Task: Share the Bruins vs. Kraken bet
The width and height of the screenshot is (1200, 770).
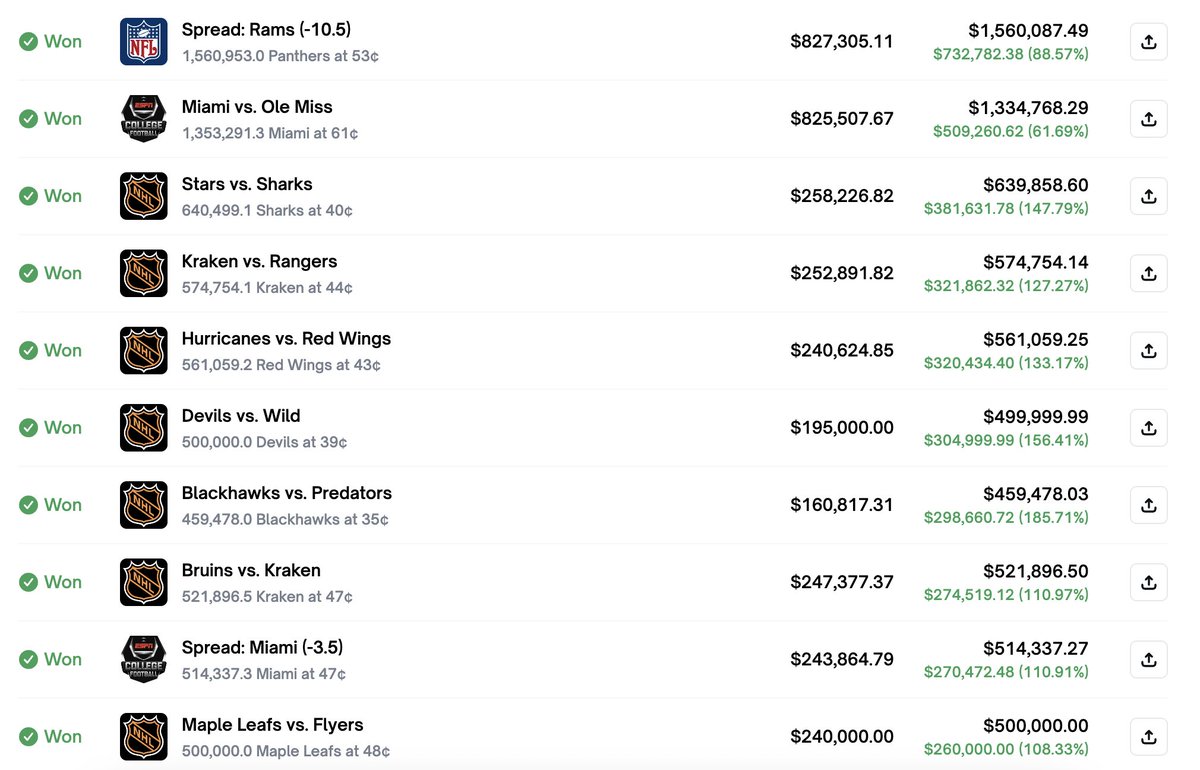Action: click(x=1148, y=582)
